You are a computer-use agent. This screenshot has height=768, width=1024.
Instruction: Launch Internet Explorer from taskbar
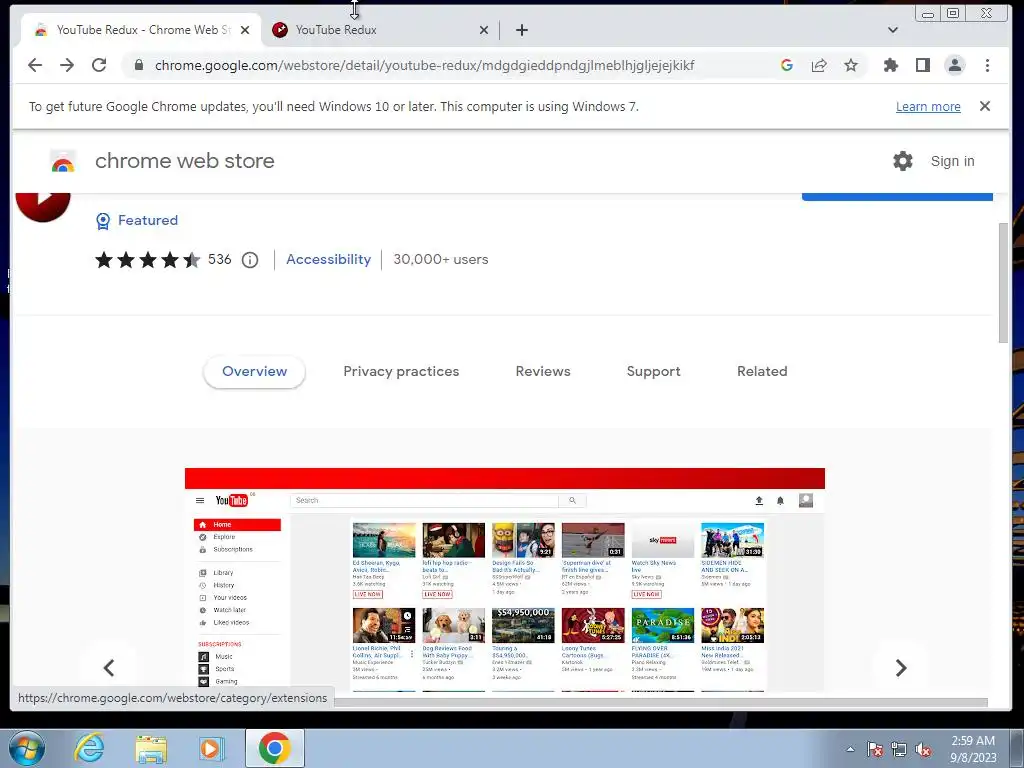(89, 748)
